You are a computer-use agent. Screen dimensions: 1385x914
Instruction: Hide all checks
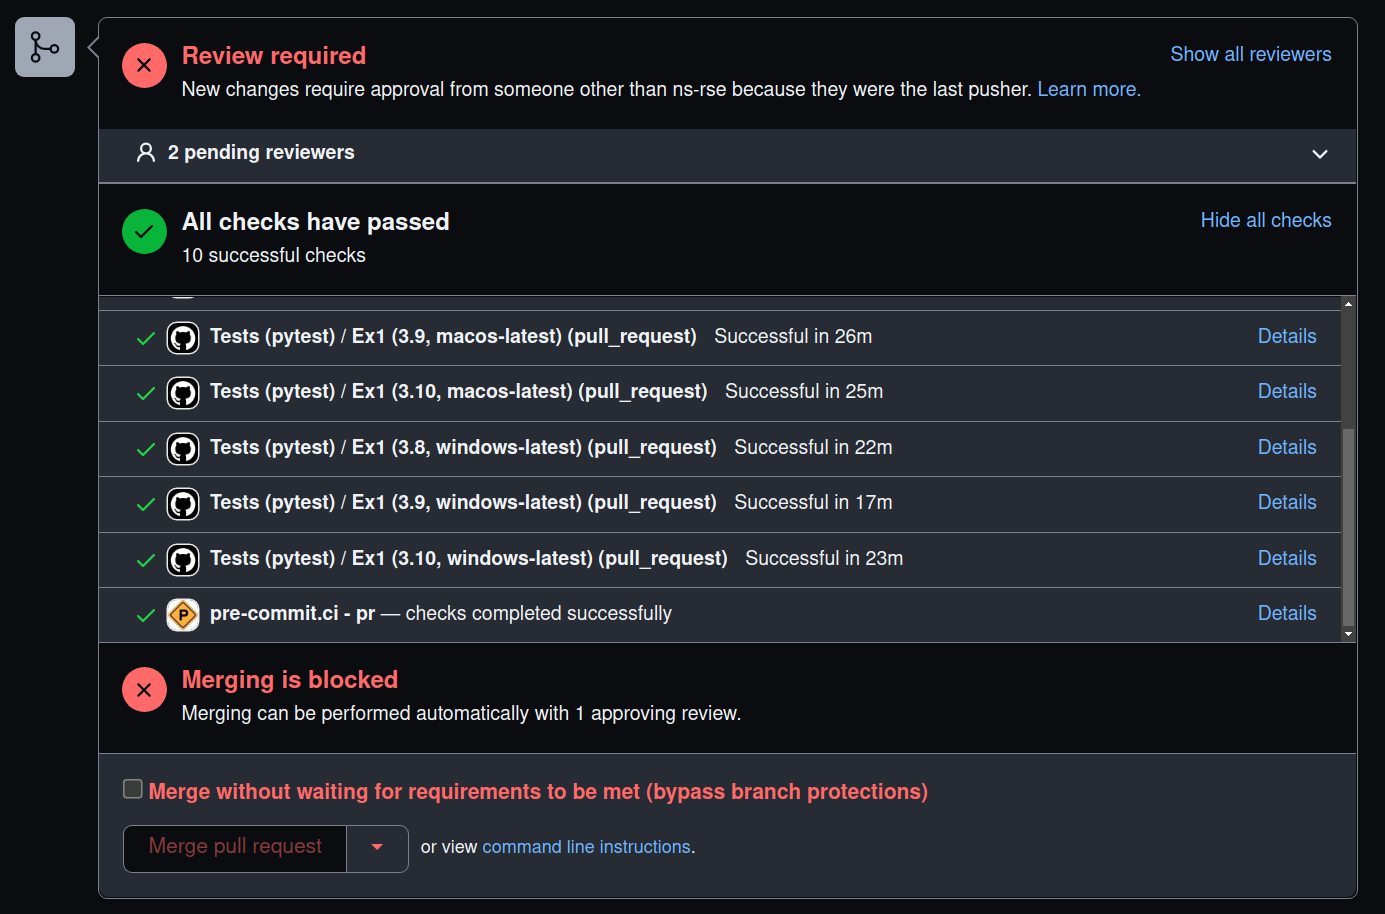point(1266,220)
